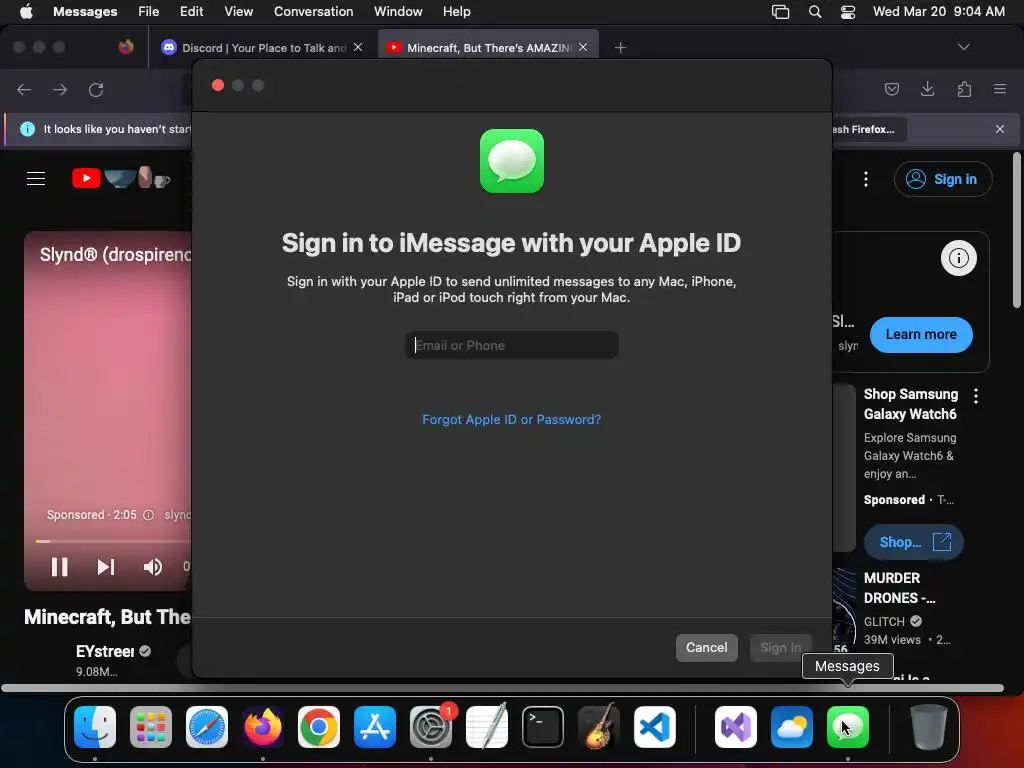Screen dimensions: 1024x768
Task: Open the View menu
Action: (x=238, y=11)
